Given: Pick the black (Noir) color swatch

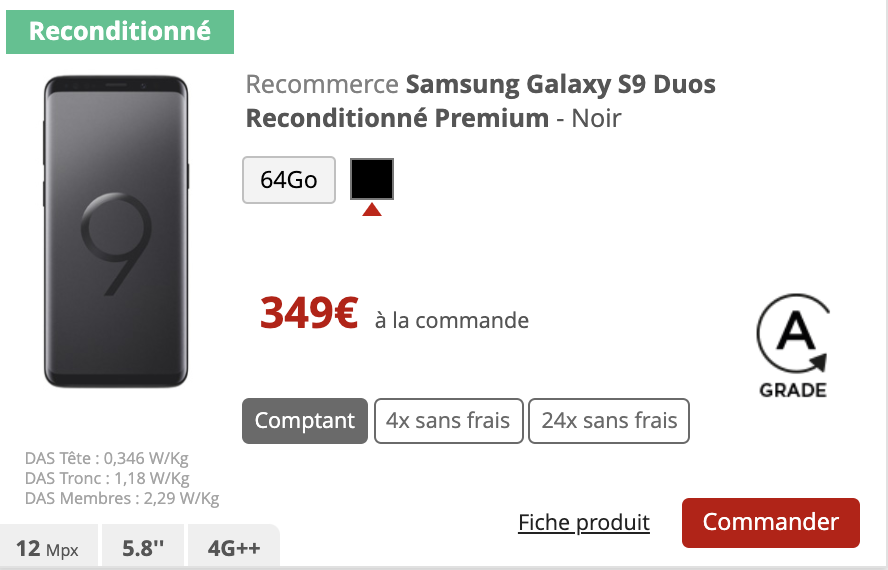Looking at the screenshot, I should [372, 179].
